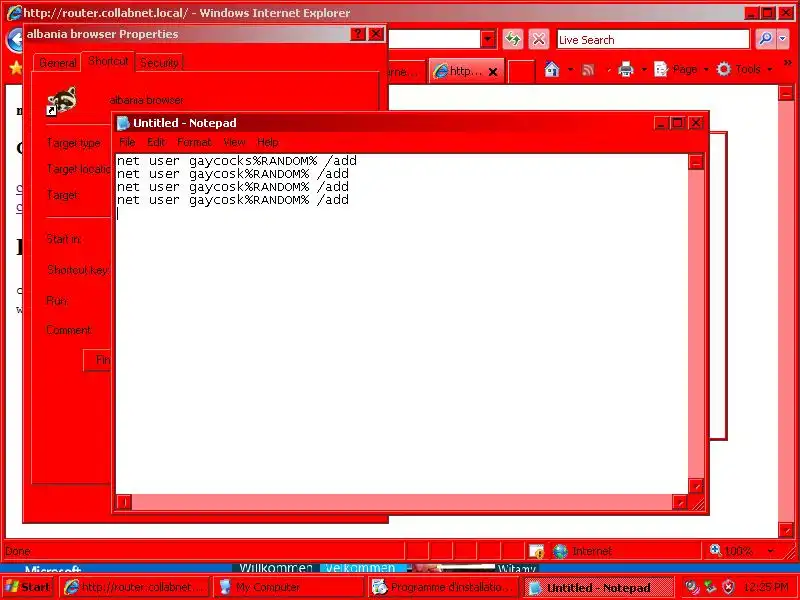
Task: Switch to the Shortcut tab in Properties
Action: pyautogui.click(x=108, y=61)
